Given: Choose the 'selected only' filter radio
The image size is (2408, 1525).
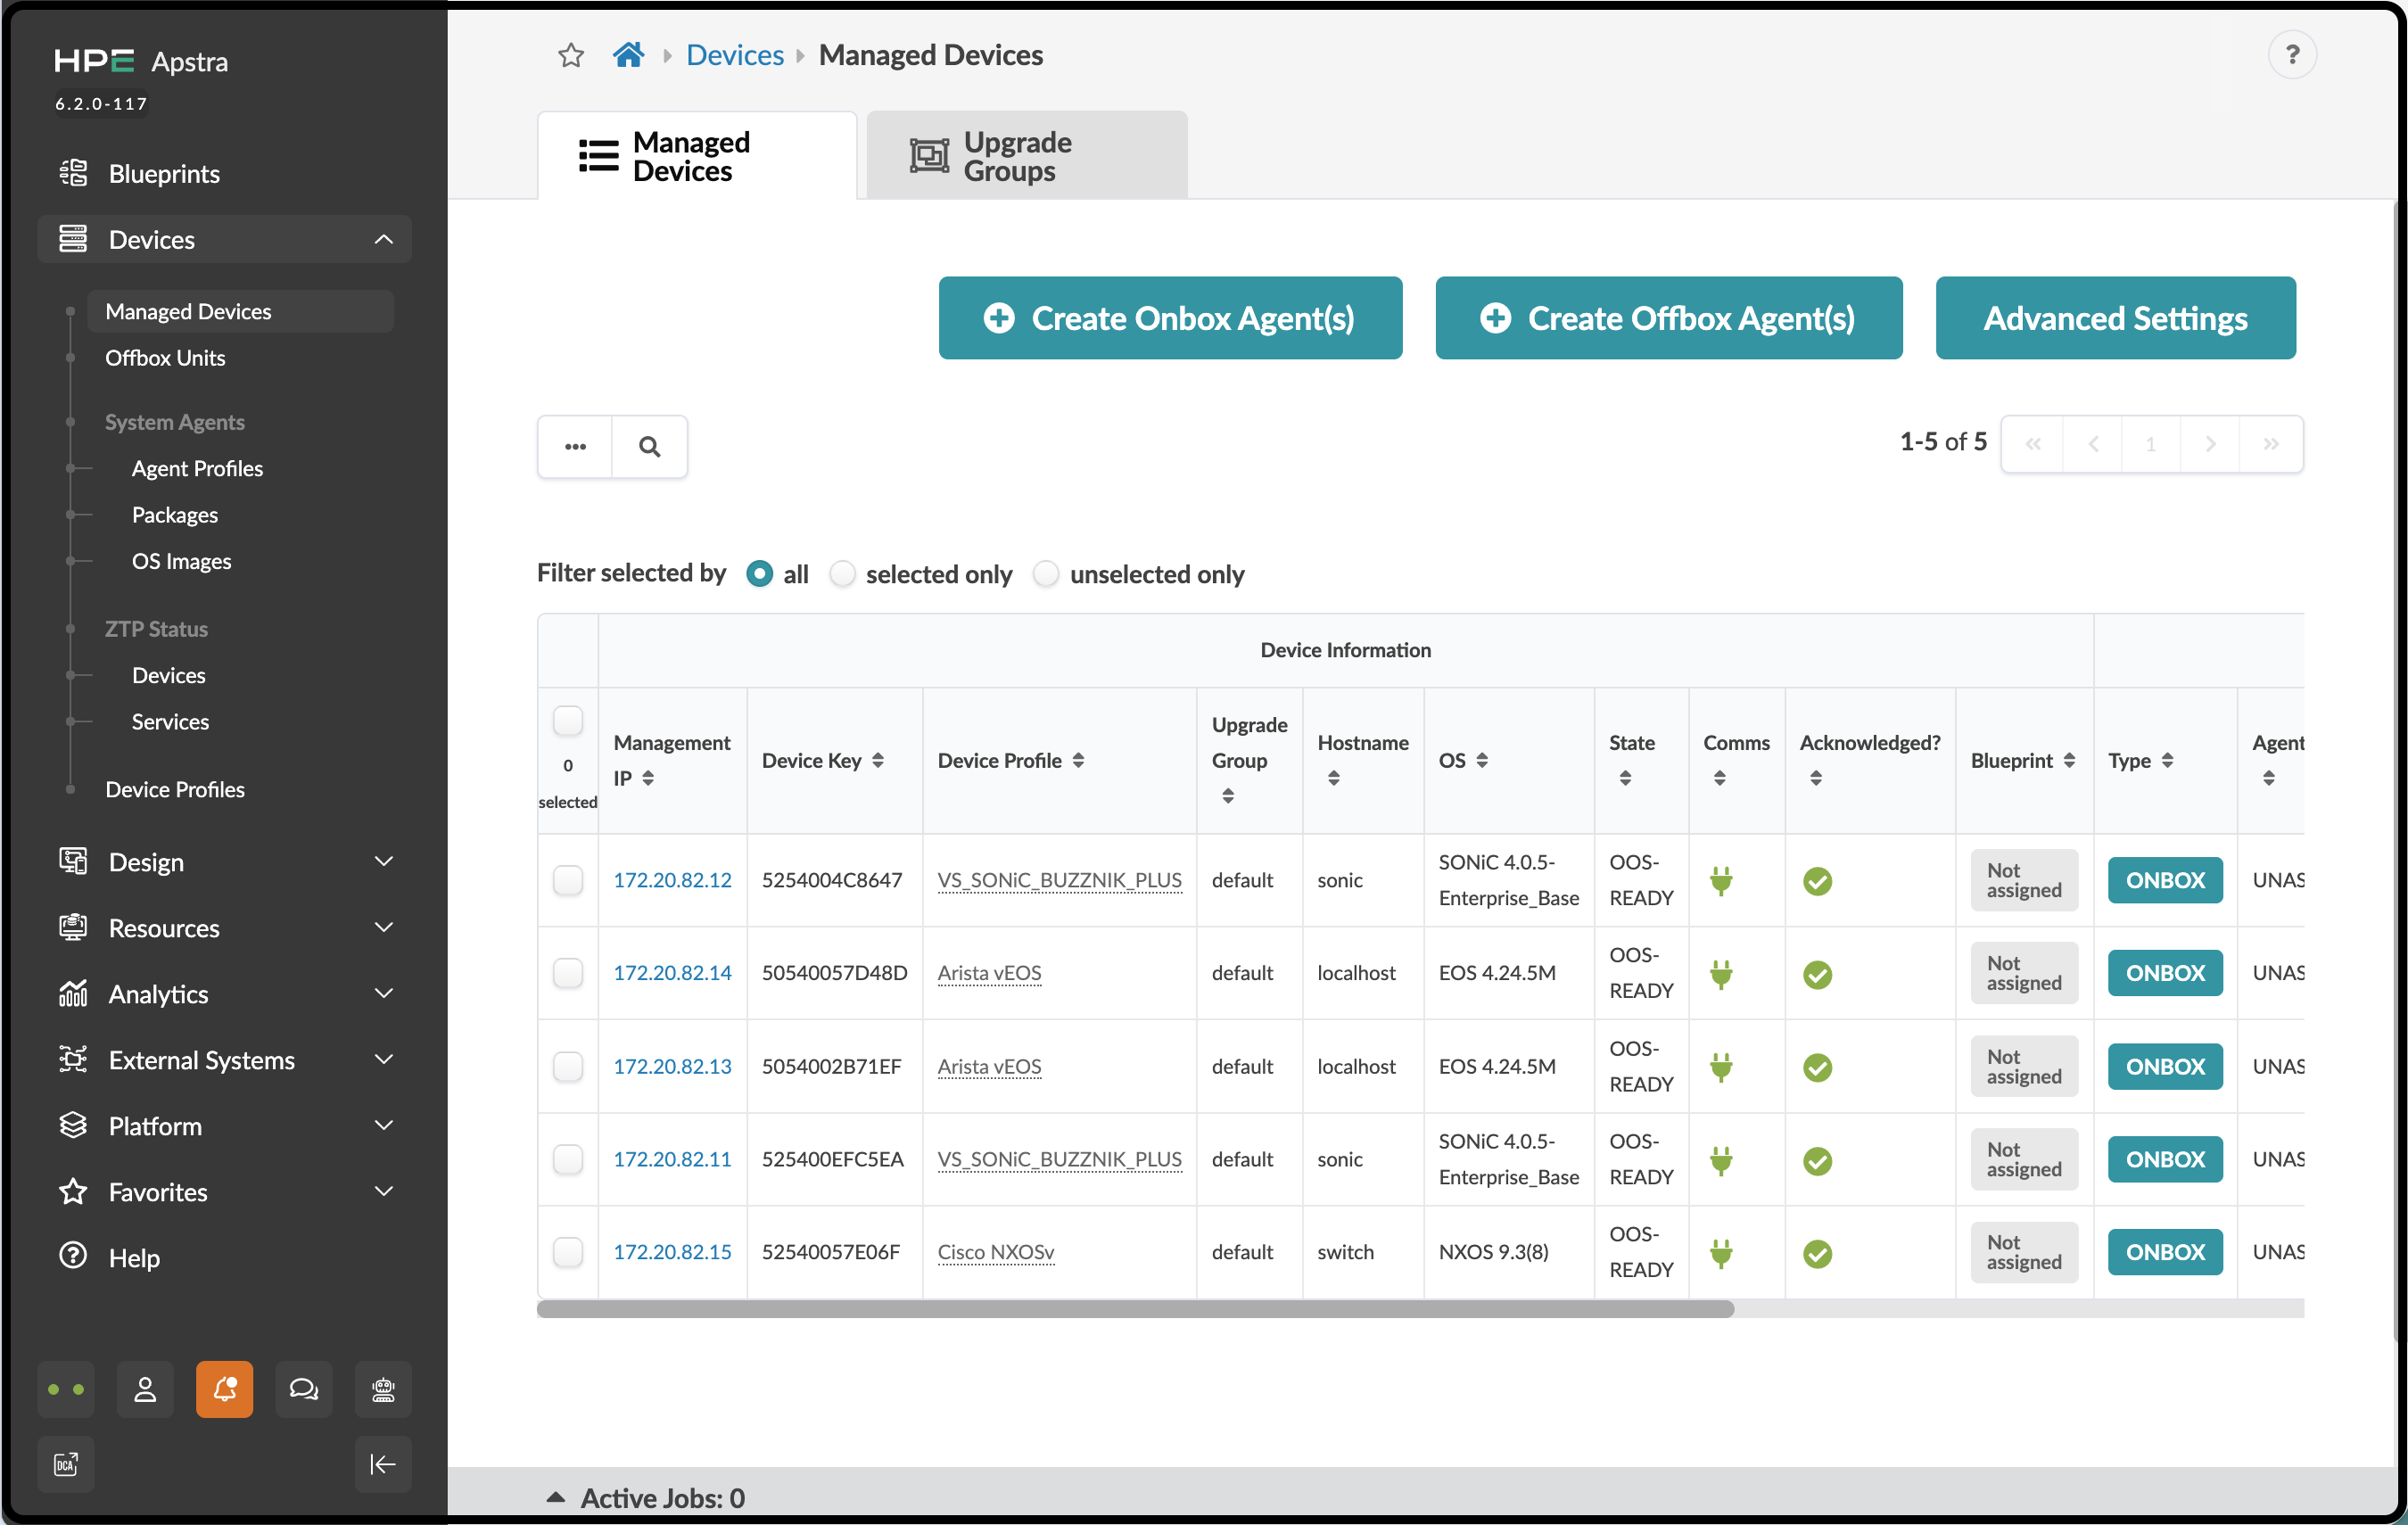Looking at the screenshot, I should 843,574.
